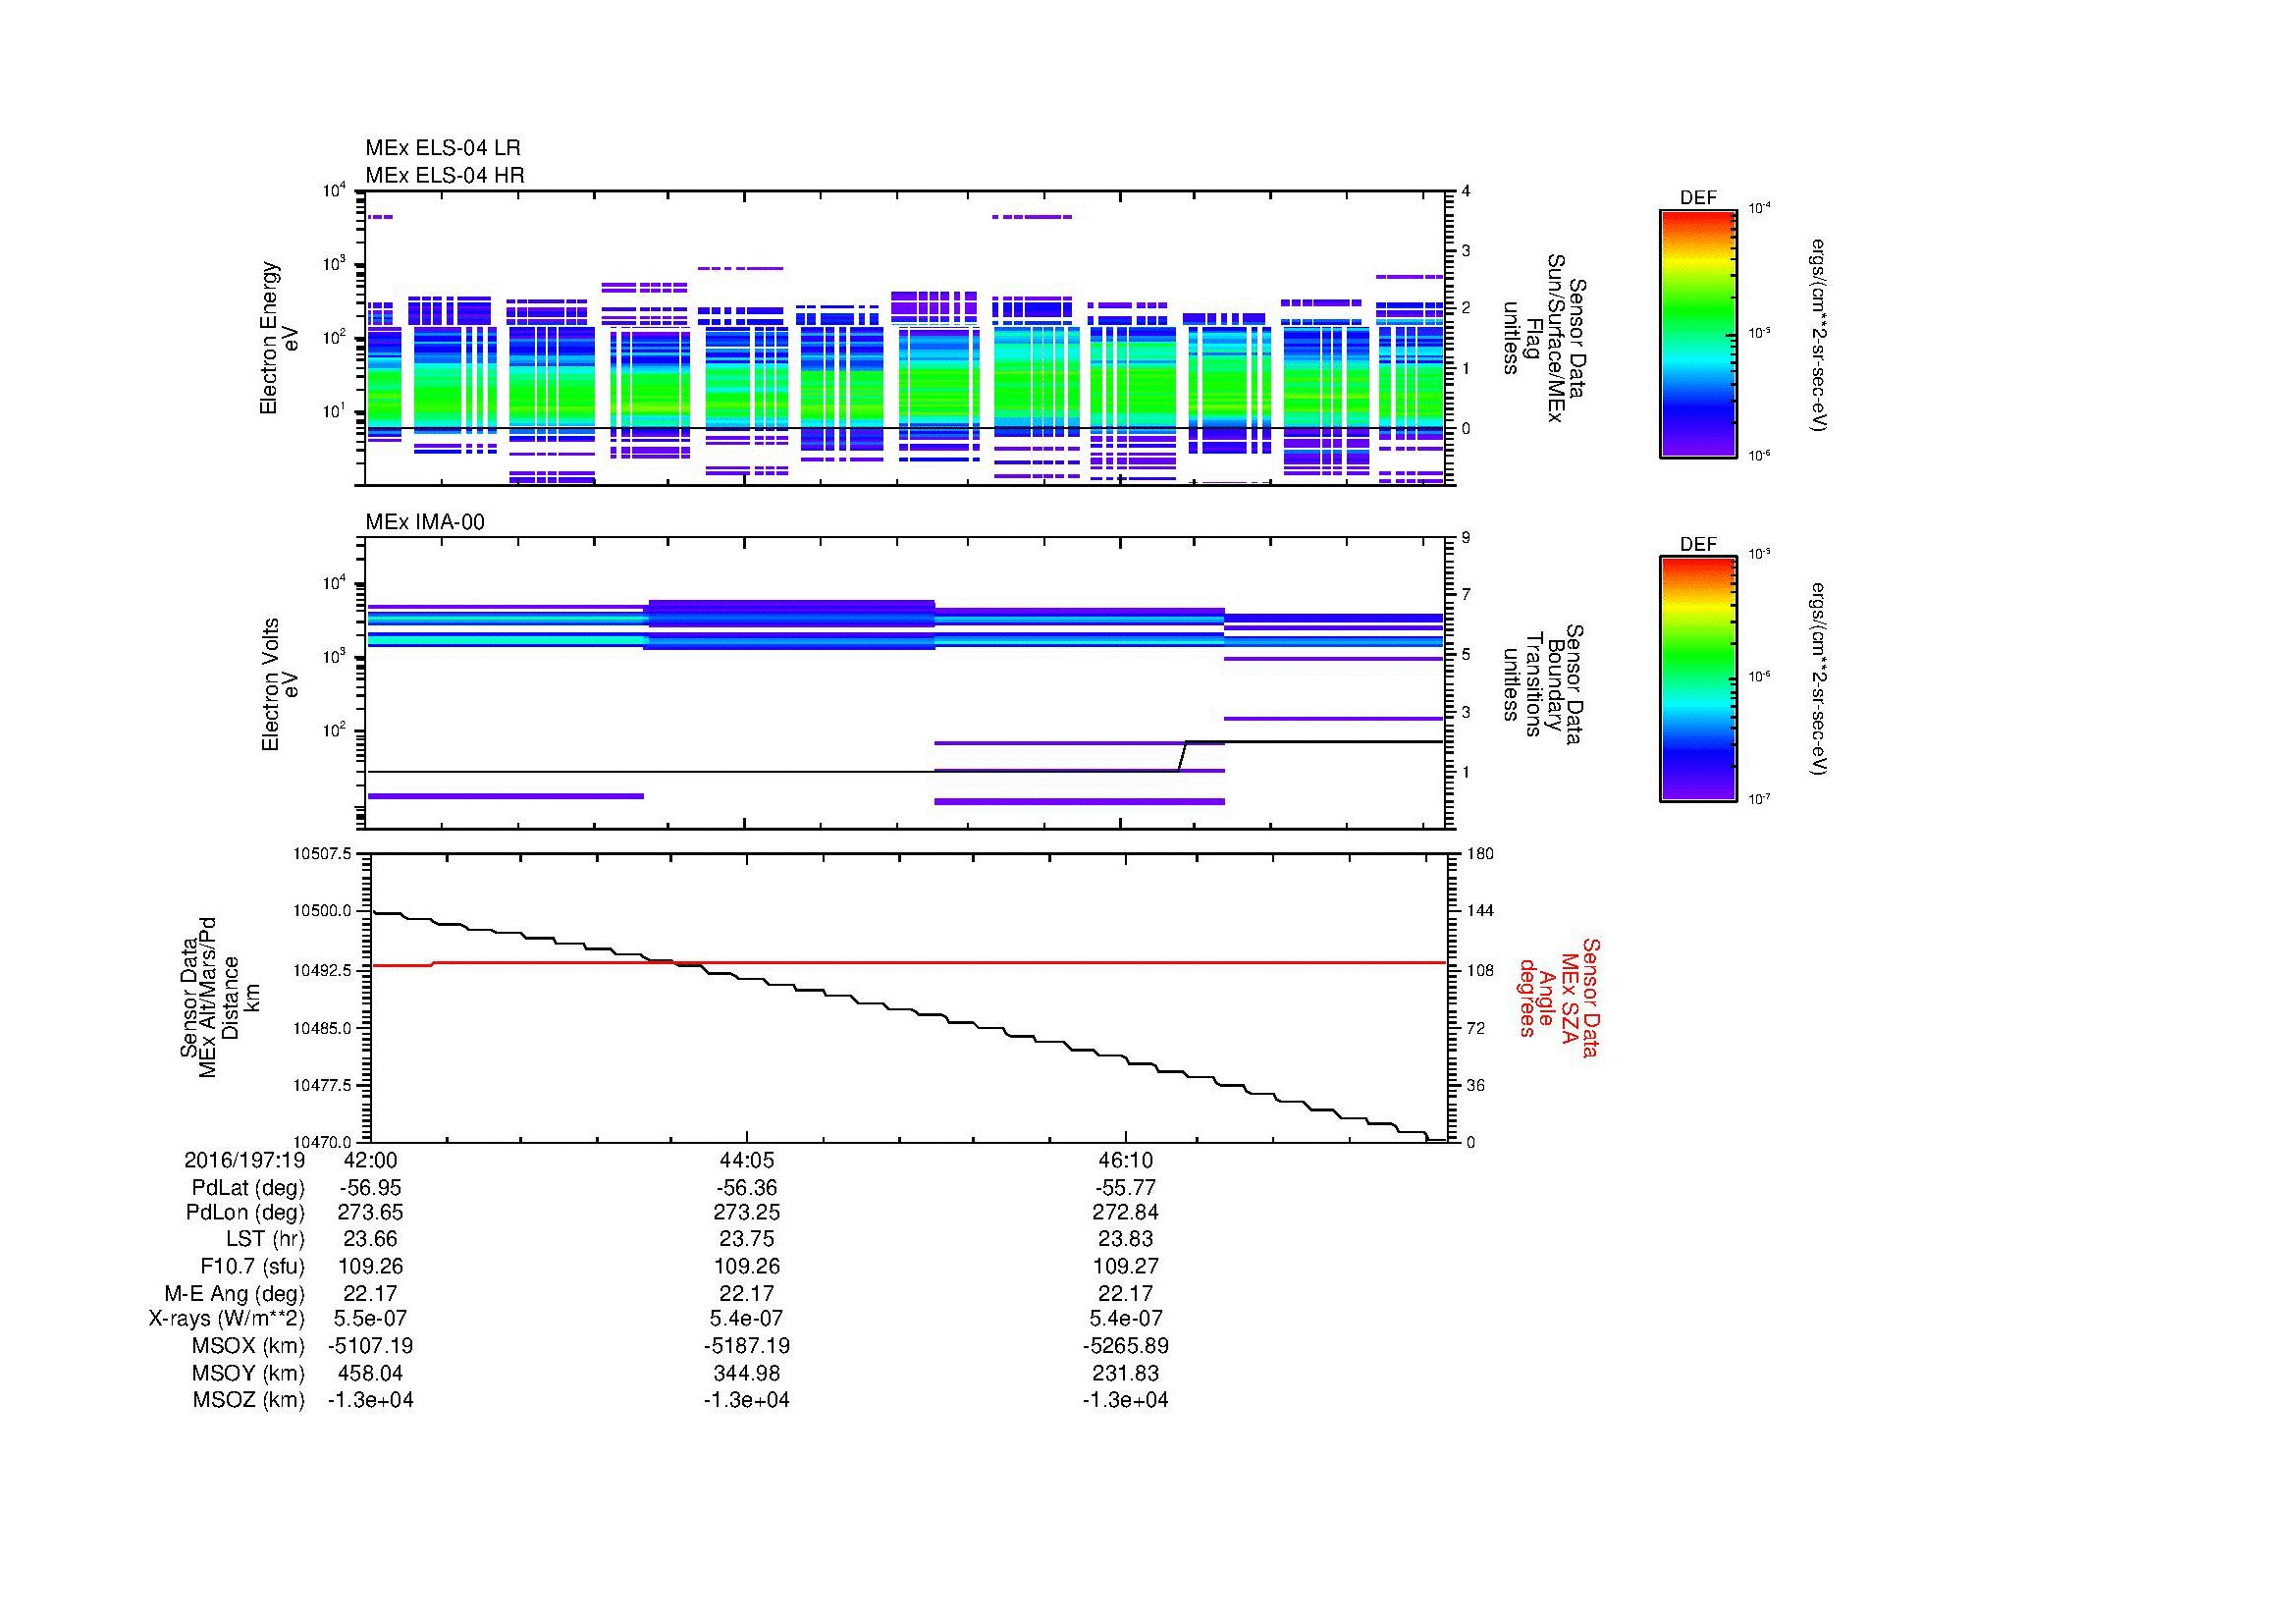Click the '10470.0' distance axis tick
Screen dimensions: 2296x1623
[x=322, y=1142]
